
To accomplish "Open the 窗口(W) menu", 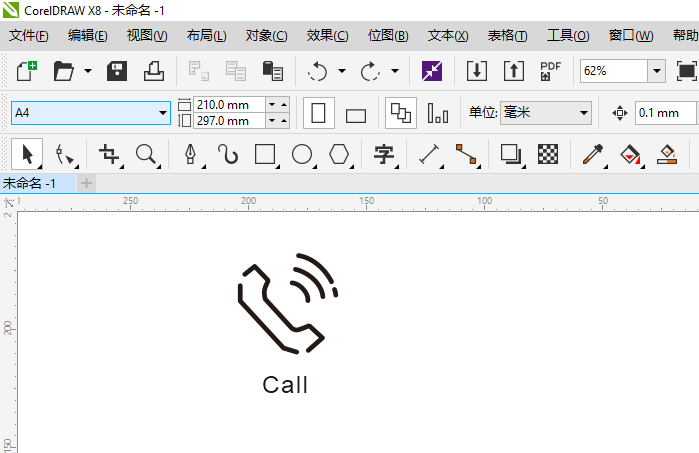I will click(631, 35).
